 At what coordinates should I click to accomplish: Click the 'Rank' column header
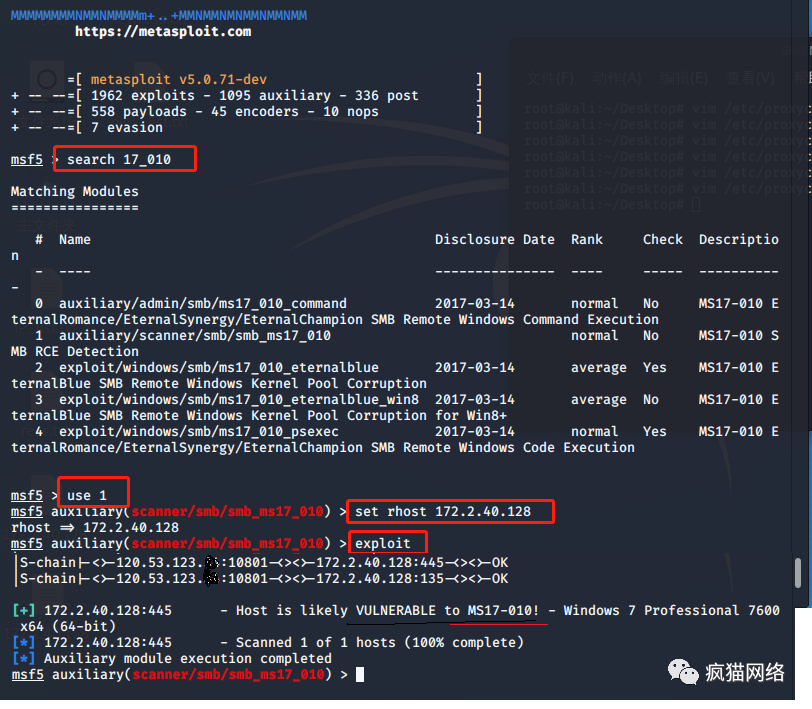587,239
